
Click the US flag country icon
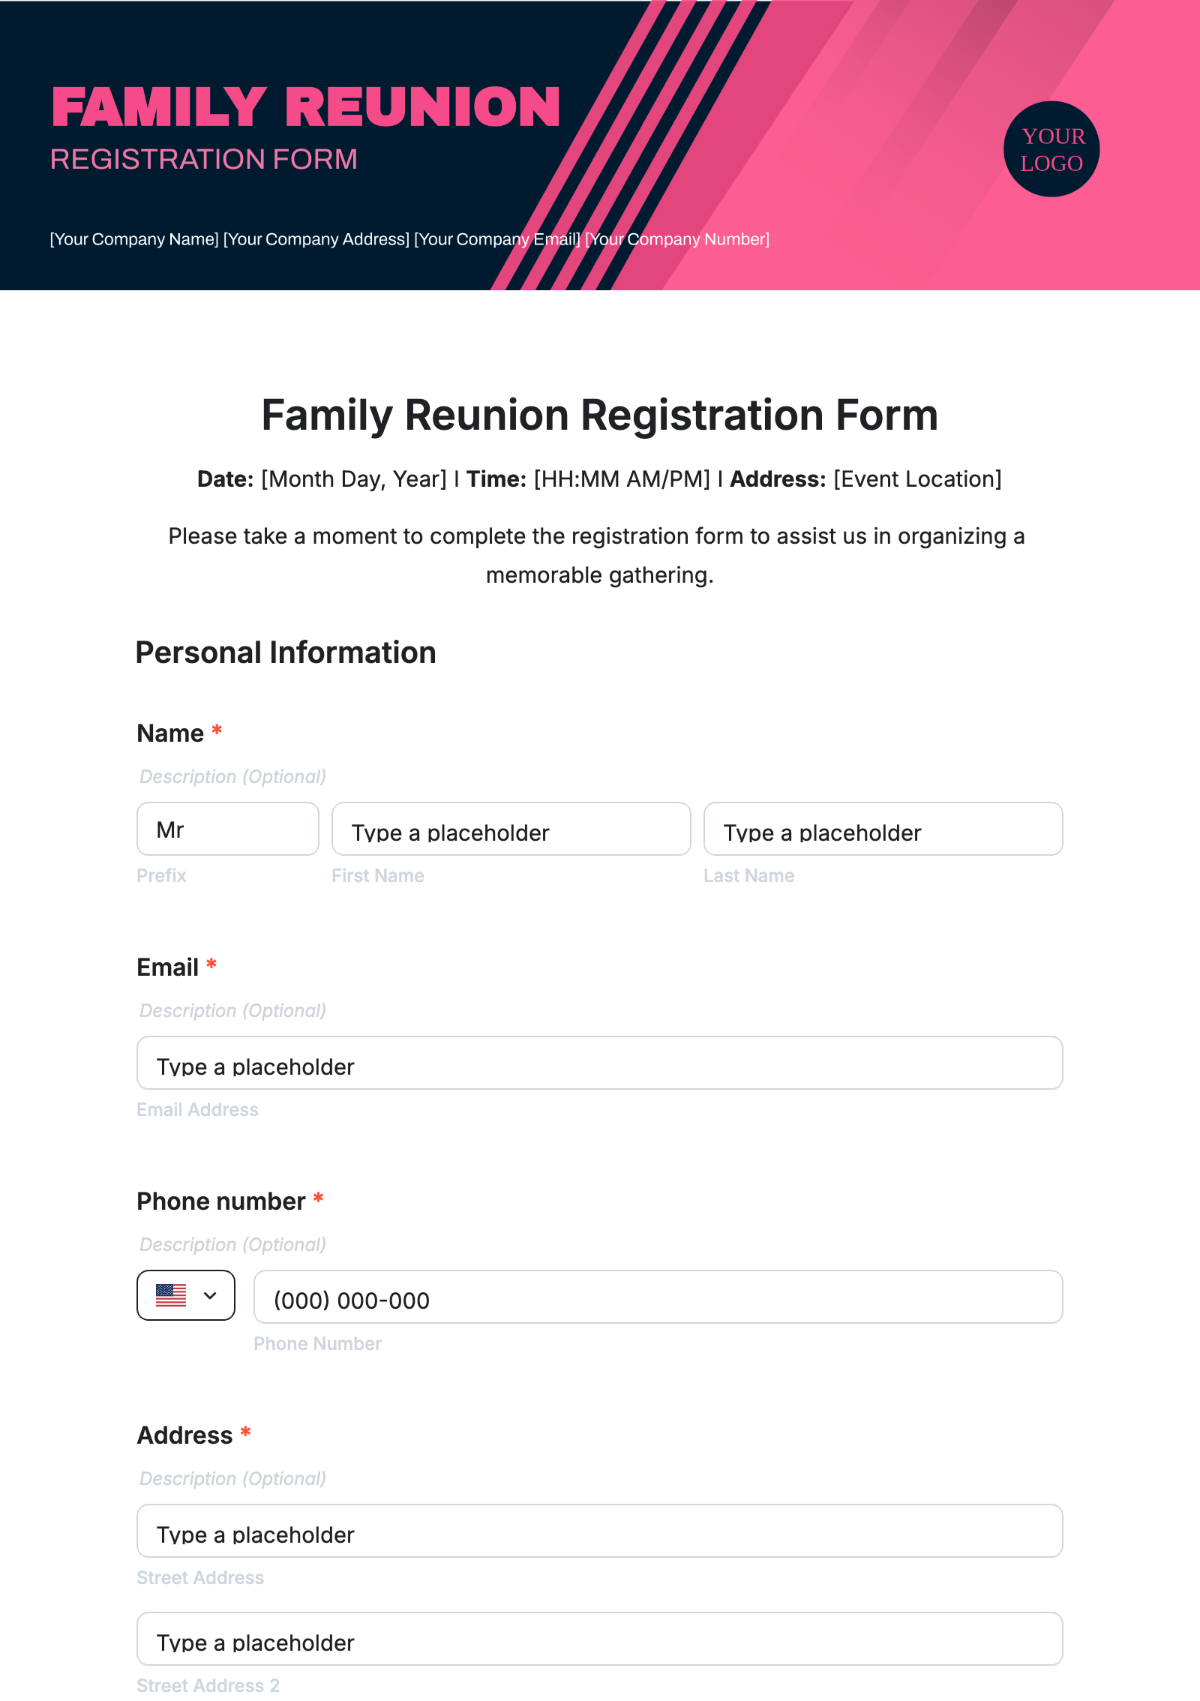click(171, 1295)
